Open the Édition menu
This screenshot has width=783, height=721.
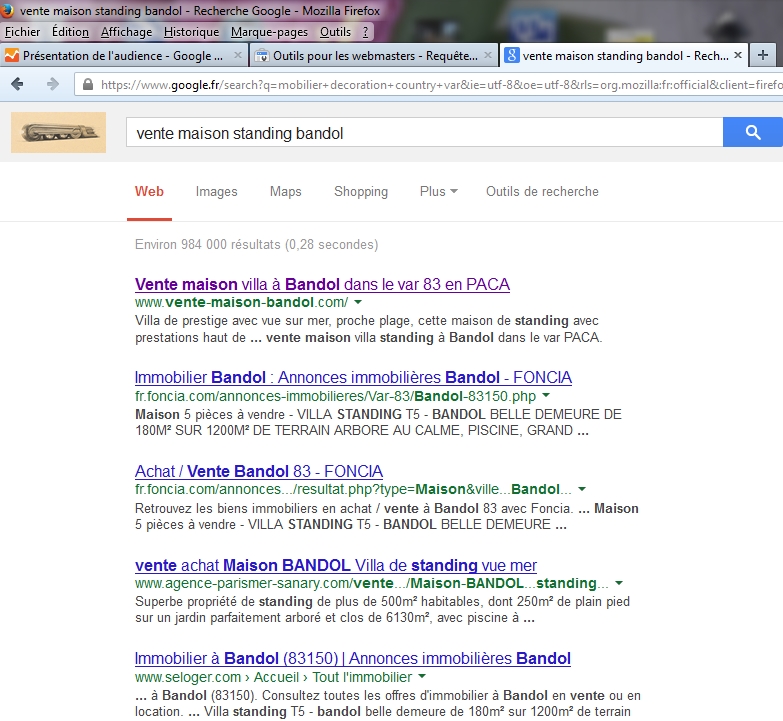70,32
